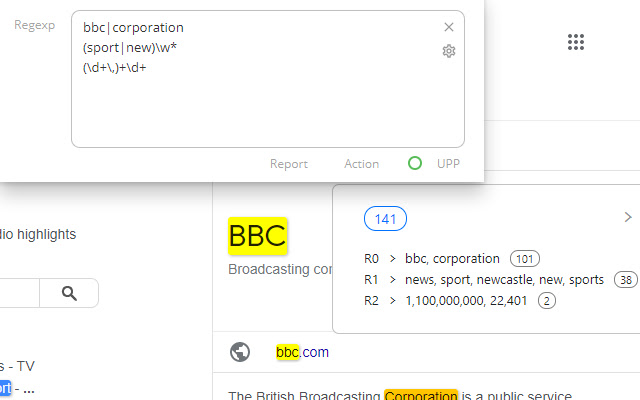Expand panel with right chevron arrow
640x400 pixels.
(x=628, y=217)
